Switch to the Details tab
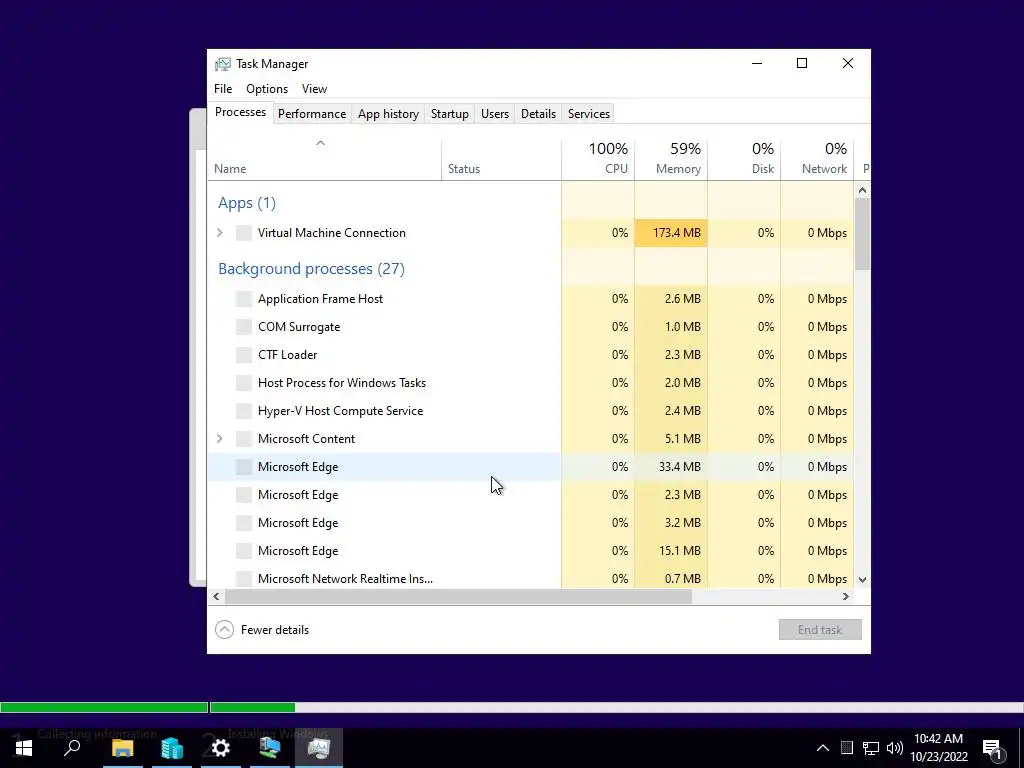Image resolution: width=1024 pixels, height=768 pixels. pos(539,114)
